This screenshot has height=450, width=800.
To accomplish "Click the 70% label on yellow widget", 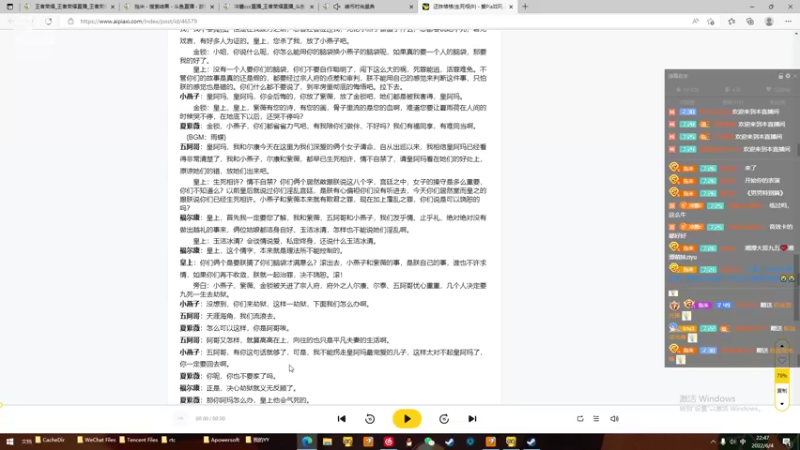I will [x=782, y=376].
